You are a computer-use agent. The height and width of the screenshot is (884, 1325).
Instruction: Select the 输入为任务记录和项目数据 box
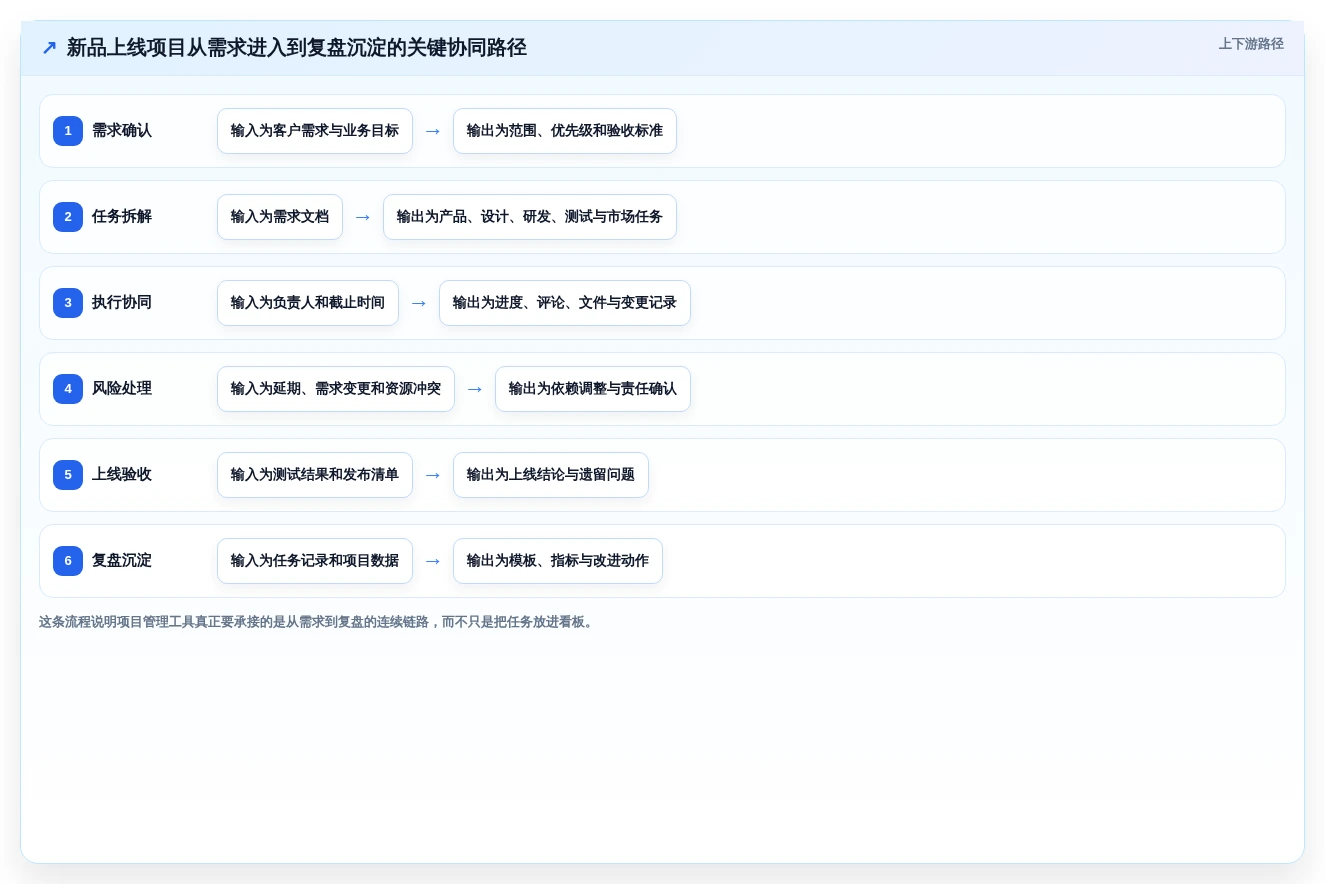(315, 561)
